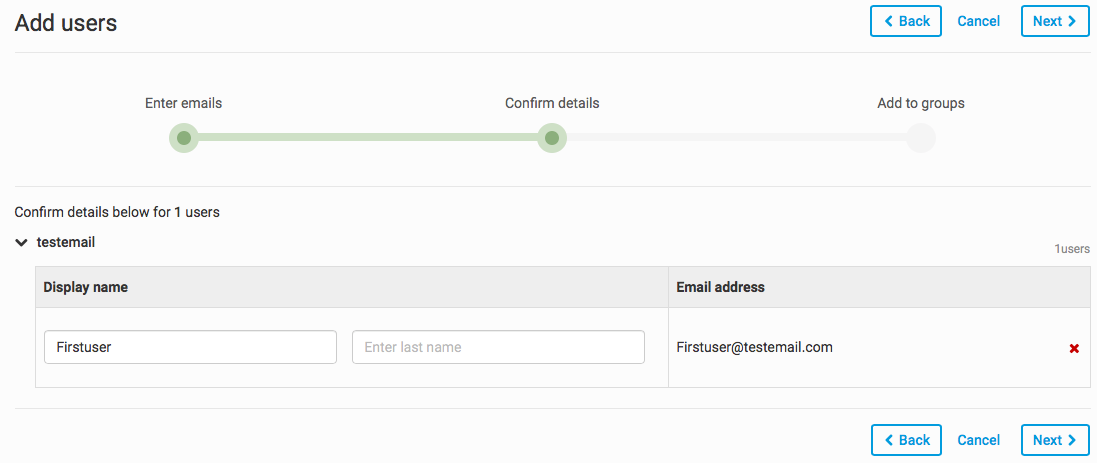Click the Enter emails step label

pyautogui.click(x=184, y=103)
